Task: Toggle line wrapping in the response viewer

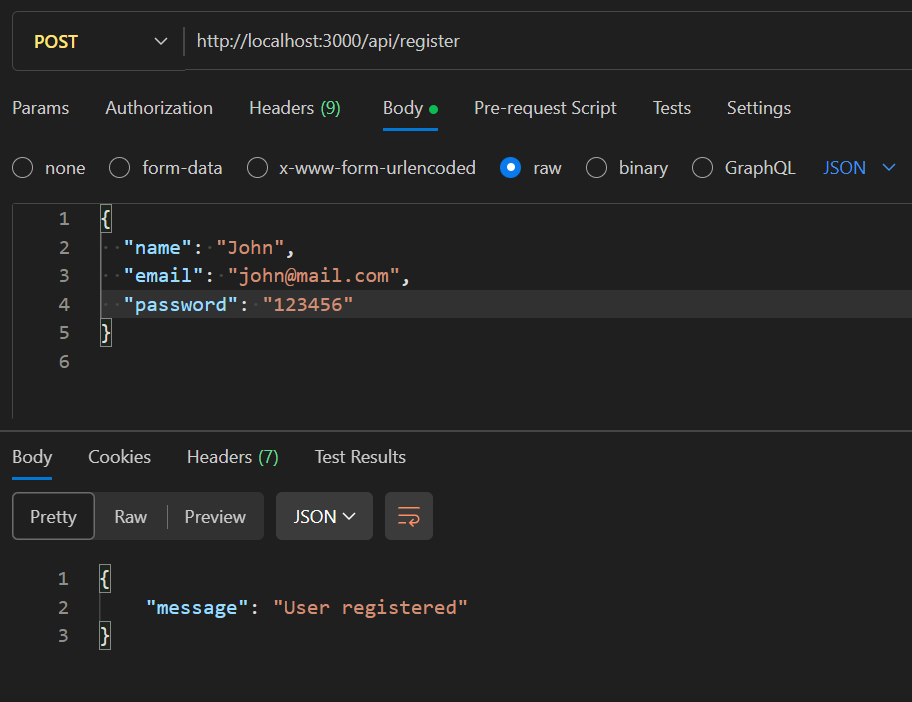Action: [409, 516]
